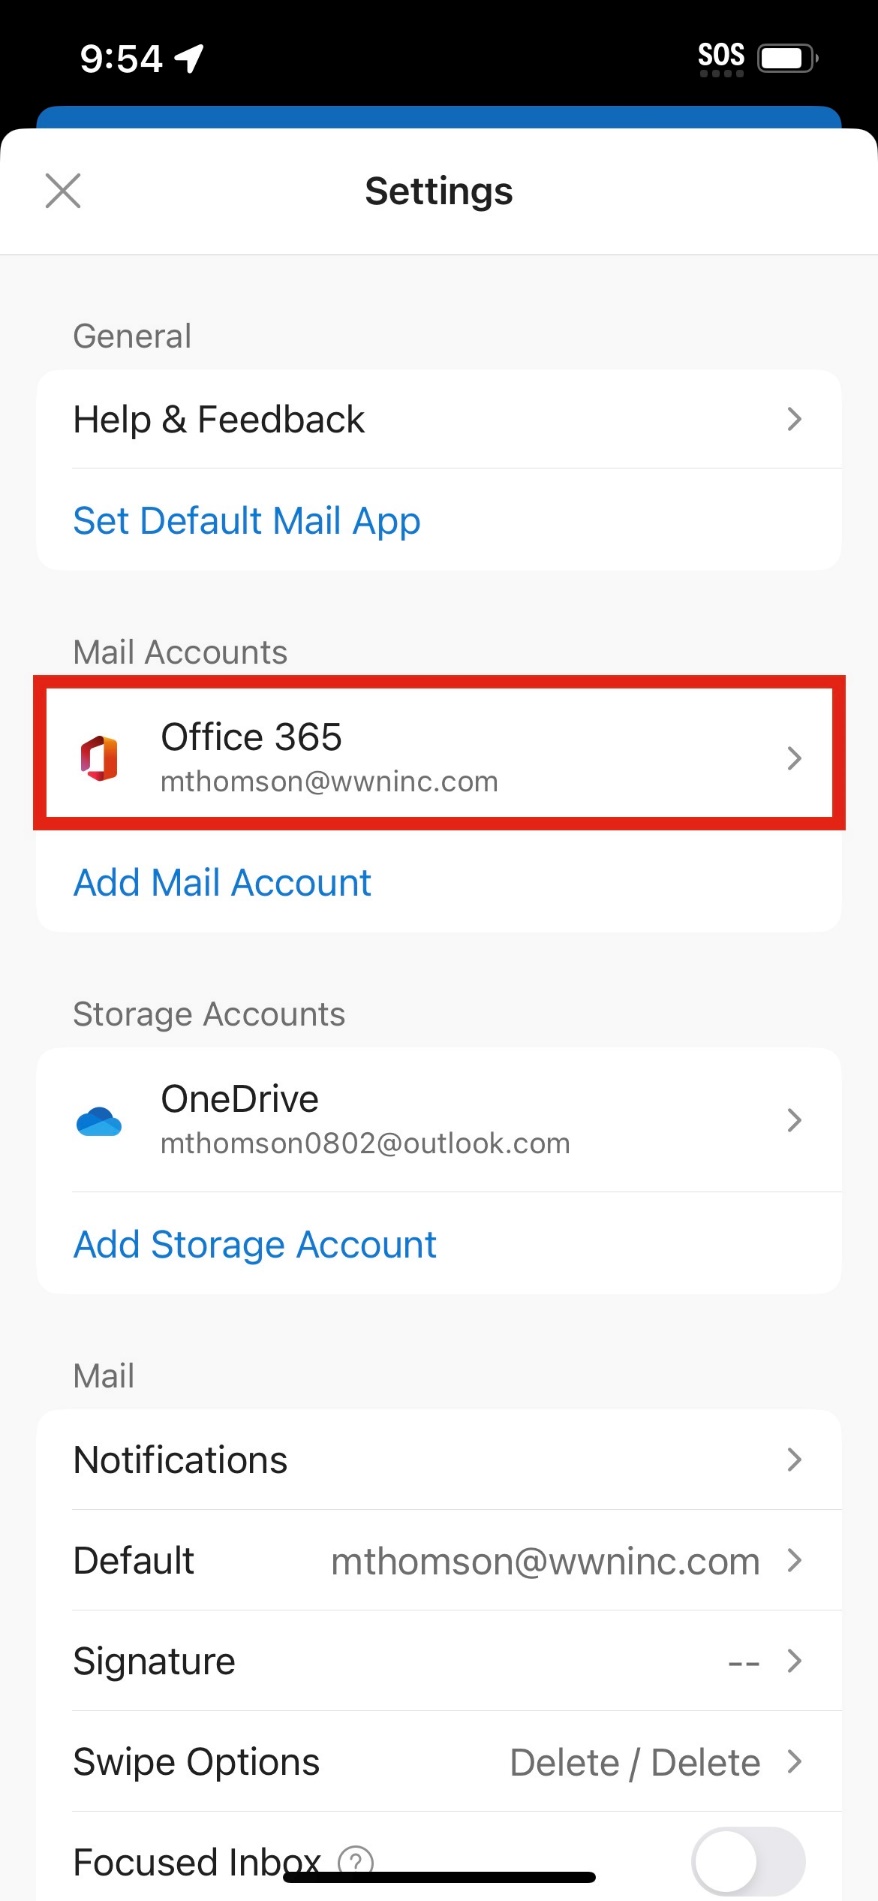Viewport: 878px width, 1901px height.
Task: Tap Add Storage Account link
Action: pyautogui.click(x=255, y=1245)
